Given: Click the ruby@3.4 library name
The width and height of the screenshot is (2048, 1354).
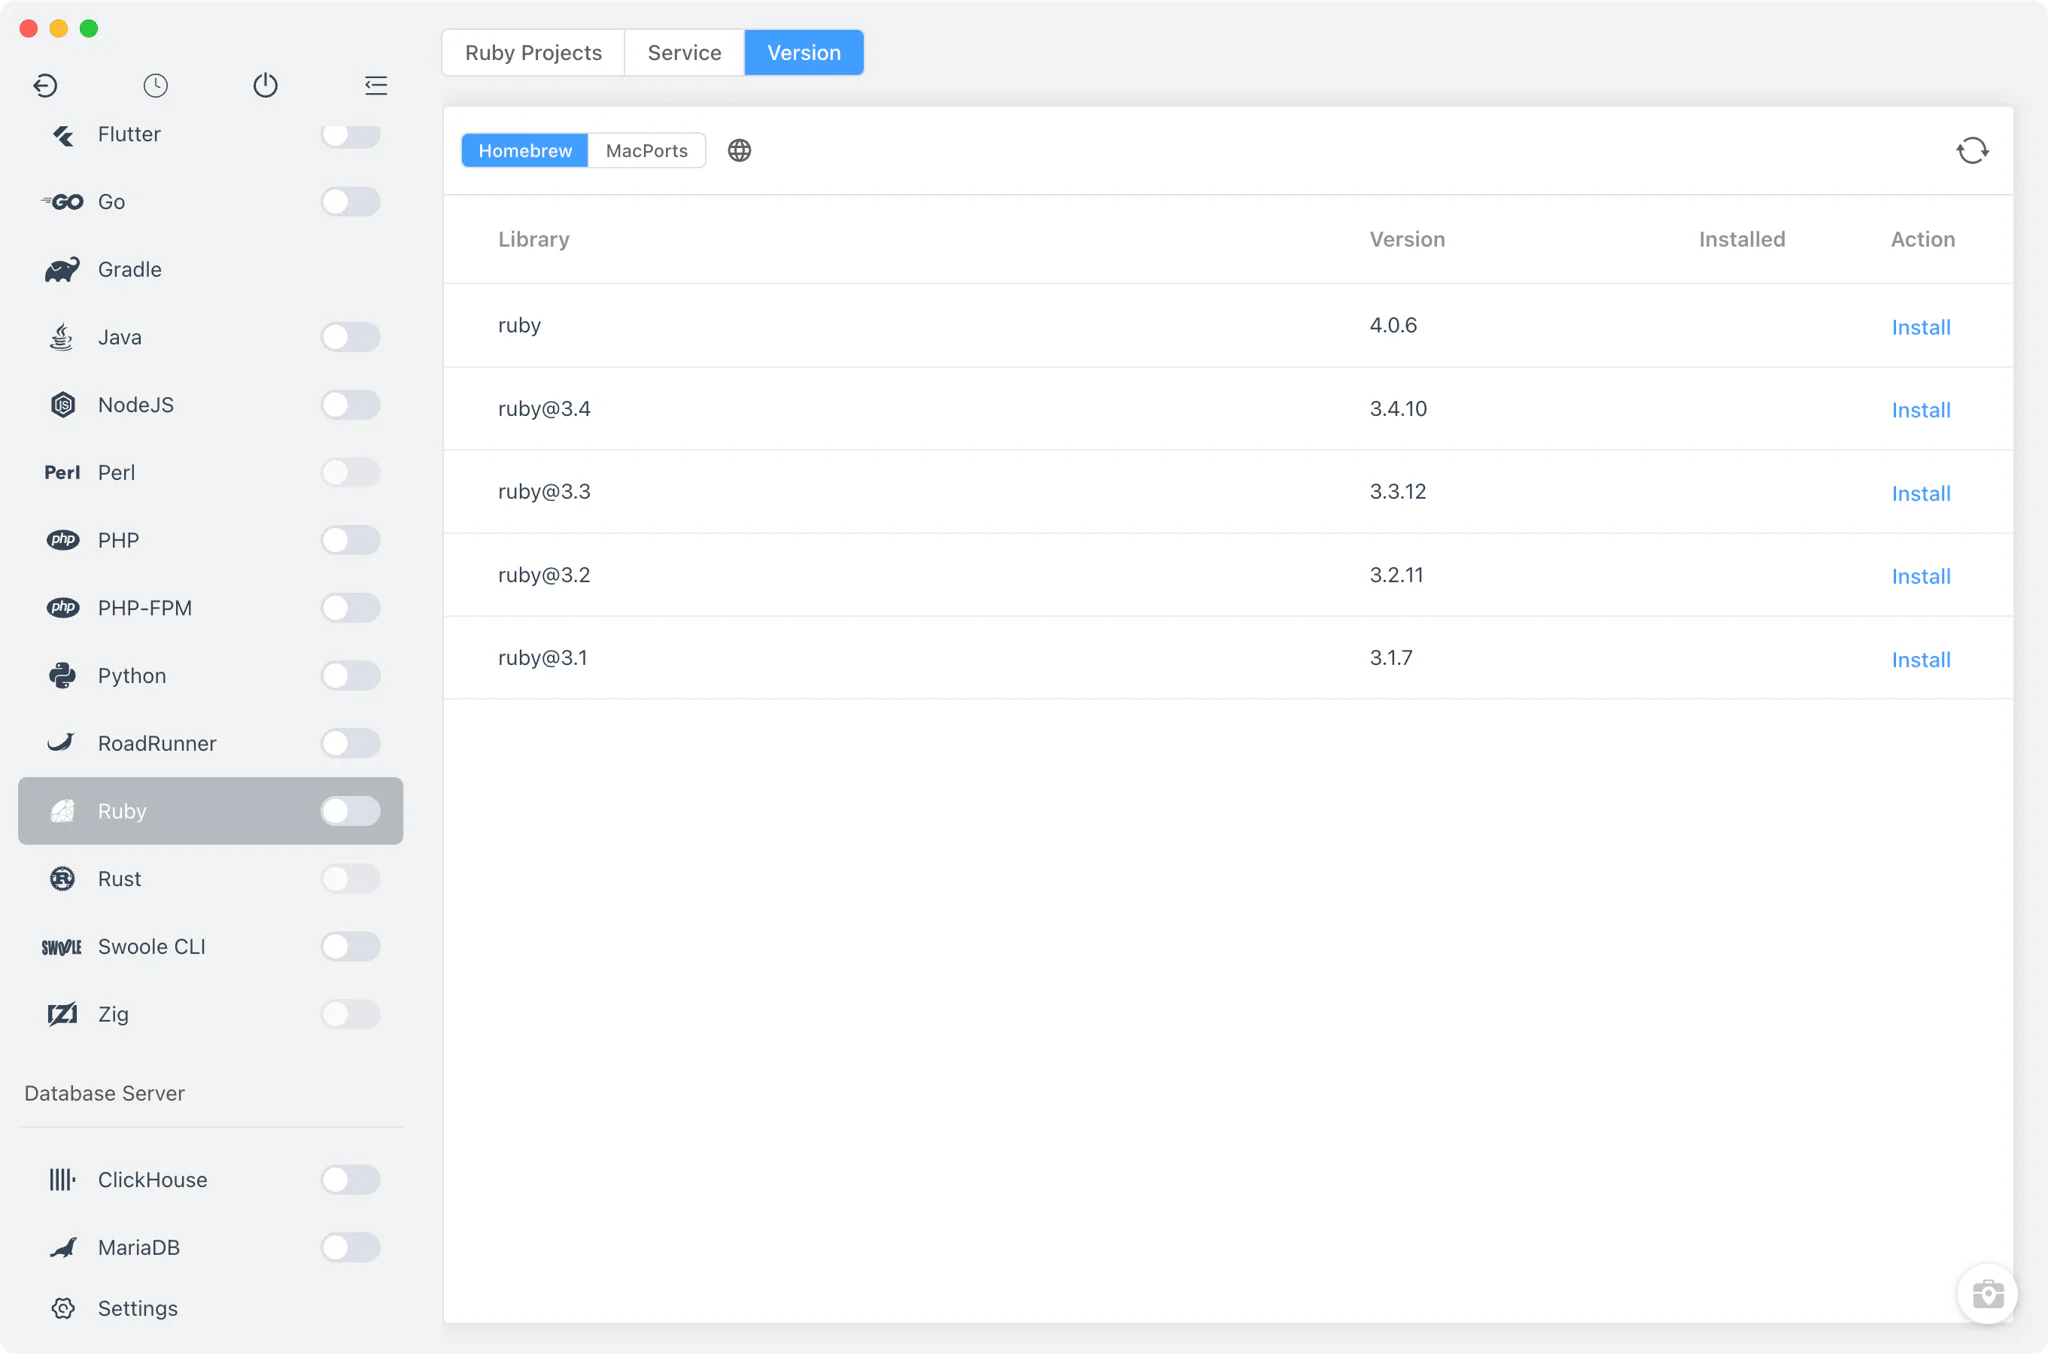Looking at the screenshot, I should [x=544, y=408].
